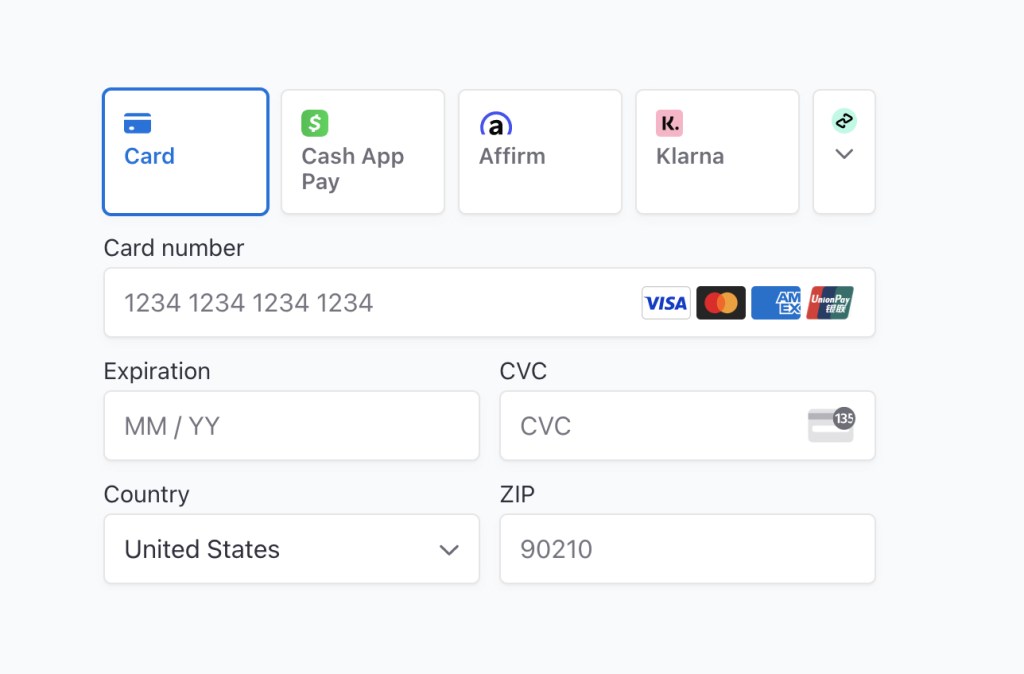Select the Cash App Pay dollar icon
Viewport: 1024px width, 674px height.
[313, 122]
